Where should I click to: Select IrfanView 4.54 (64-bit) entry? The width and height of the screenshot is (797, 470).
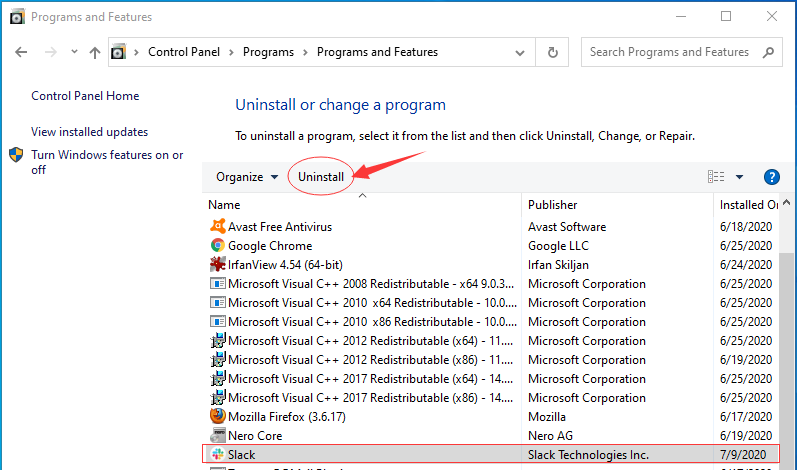pos(285,265)
